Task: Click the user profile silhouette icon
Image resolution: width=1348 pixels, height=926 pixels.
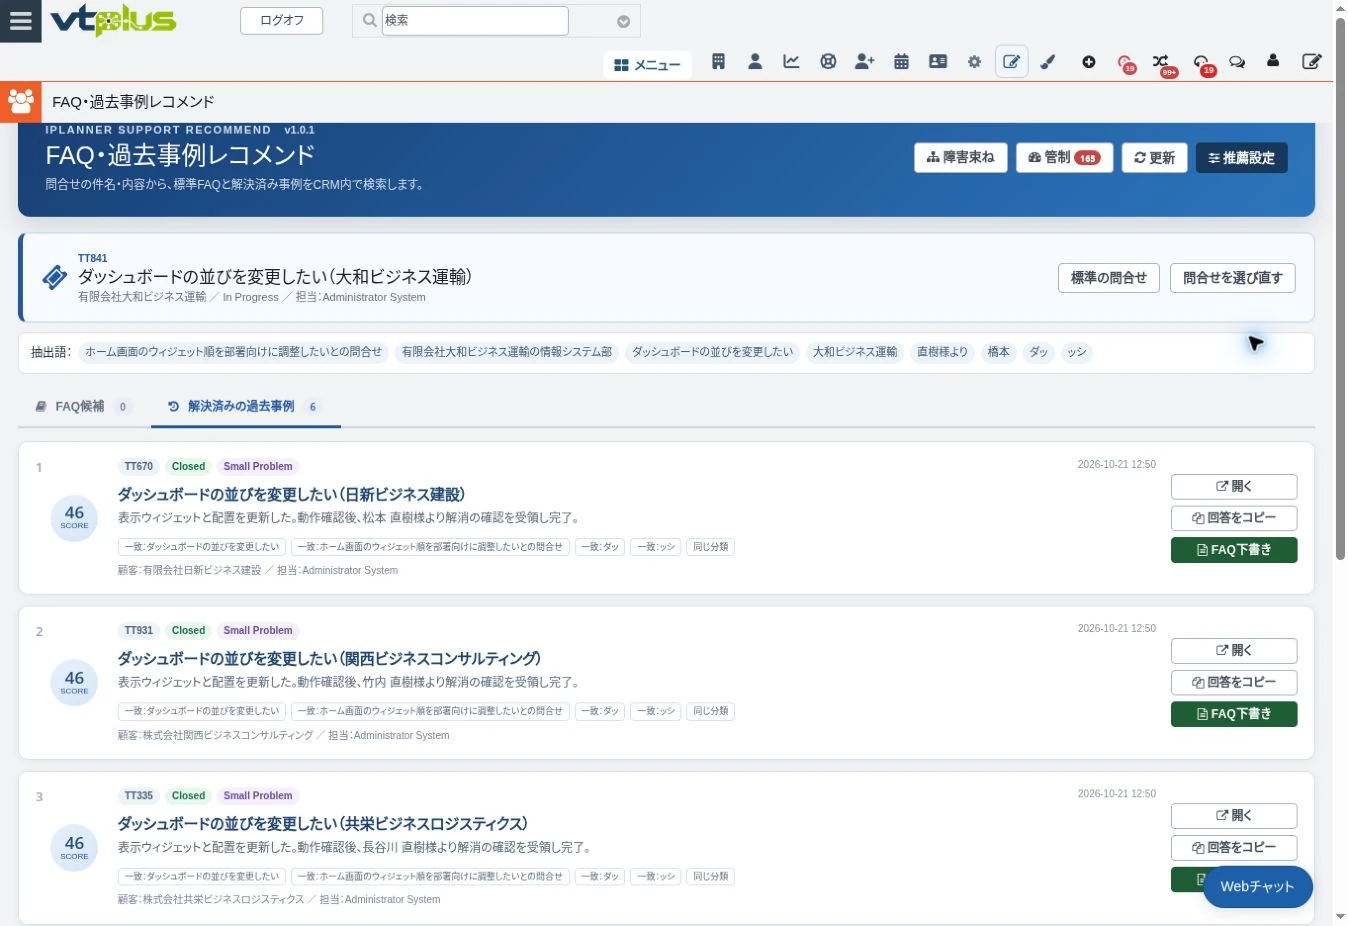Action: pos(1273,61)
